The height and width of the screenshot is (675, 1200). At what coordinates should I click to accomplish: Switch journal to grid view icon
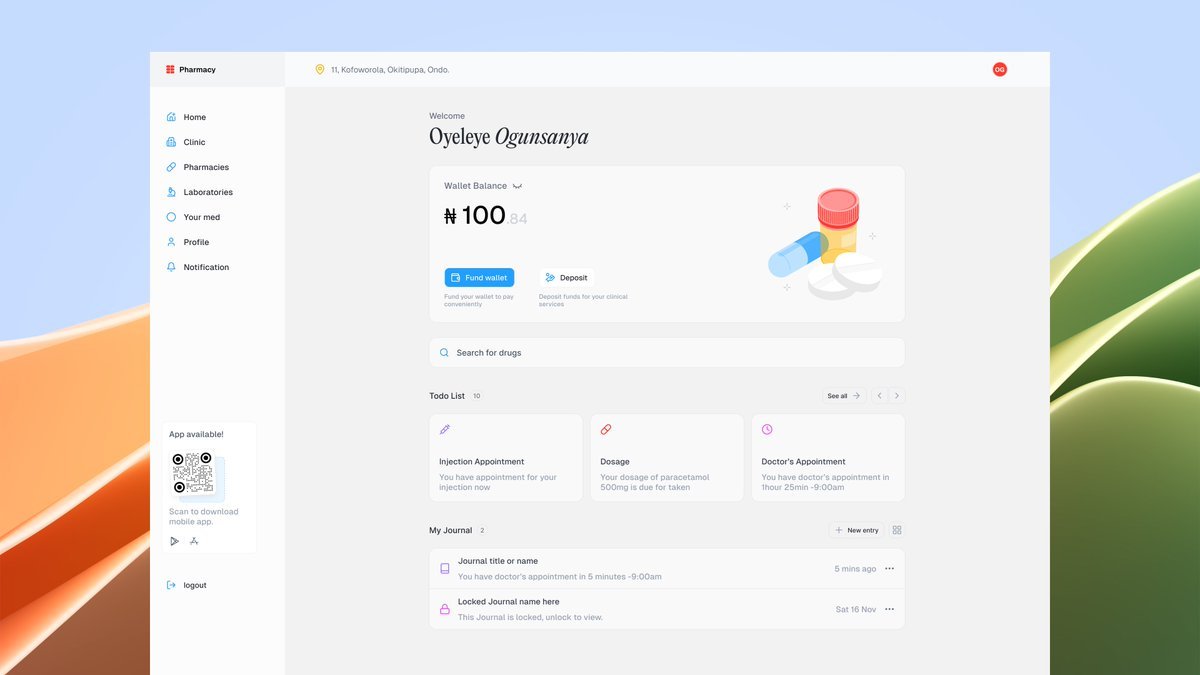coord(897,530)
